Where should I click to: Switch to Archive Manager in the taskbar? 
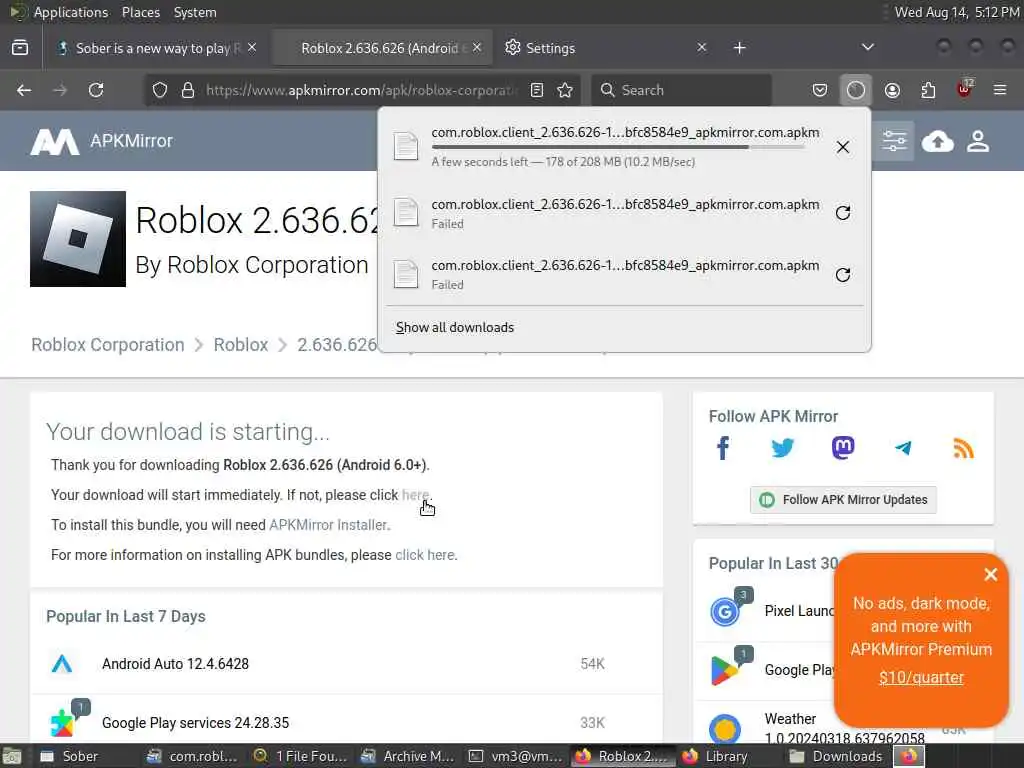click(408, 756)
